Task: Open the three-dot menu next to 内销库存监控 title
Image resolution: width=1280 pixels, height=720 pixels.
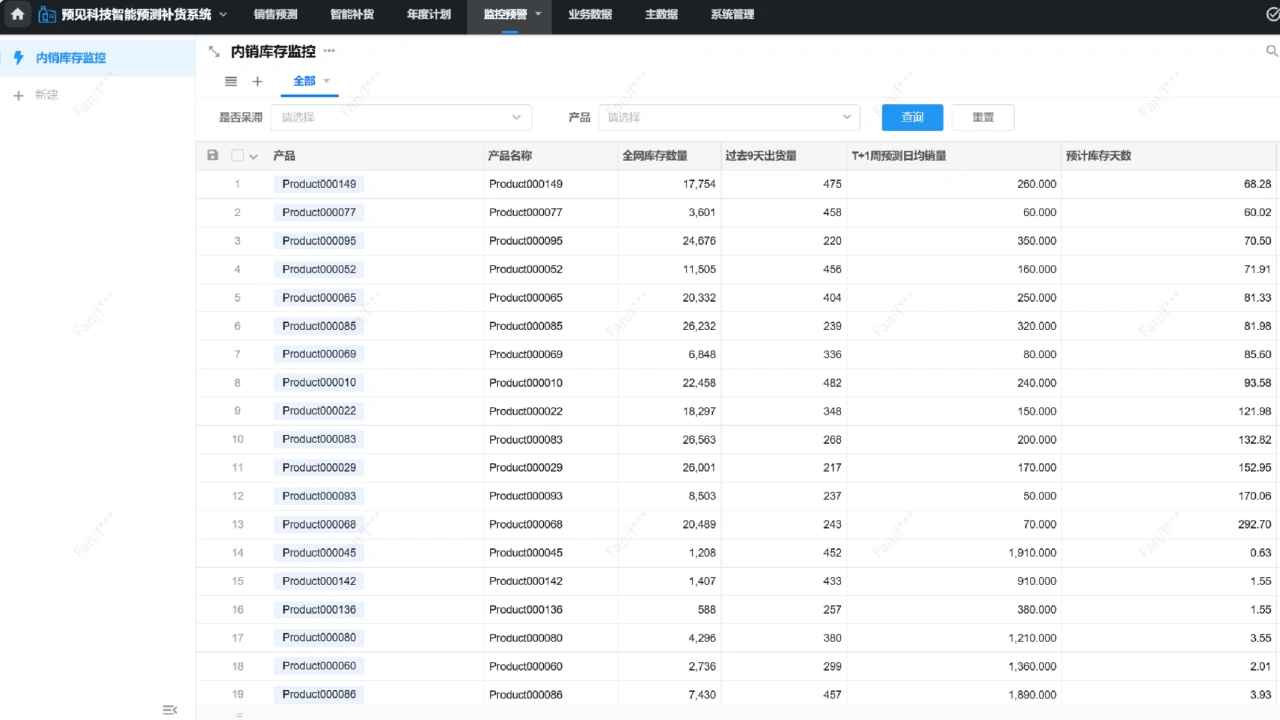Action: (x=329, y=51)
